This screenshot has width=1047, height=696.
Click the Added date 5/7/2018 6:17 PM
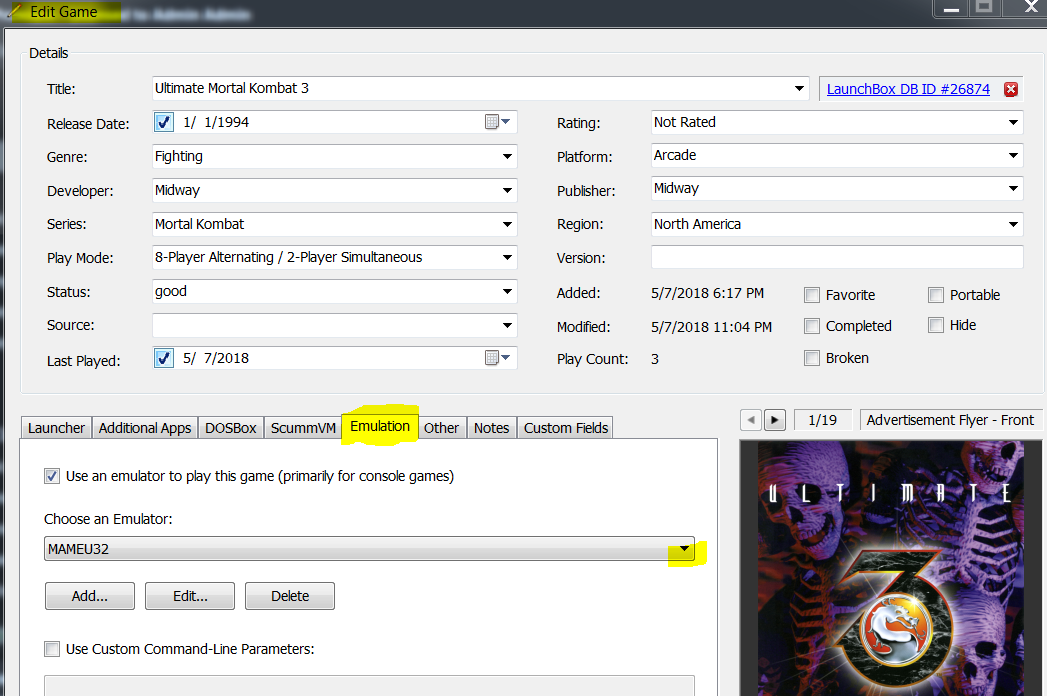pos(707,293)
